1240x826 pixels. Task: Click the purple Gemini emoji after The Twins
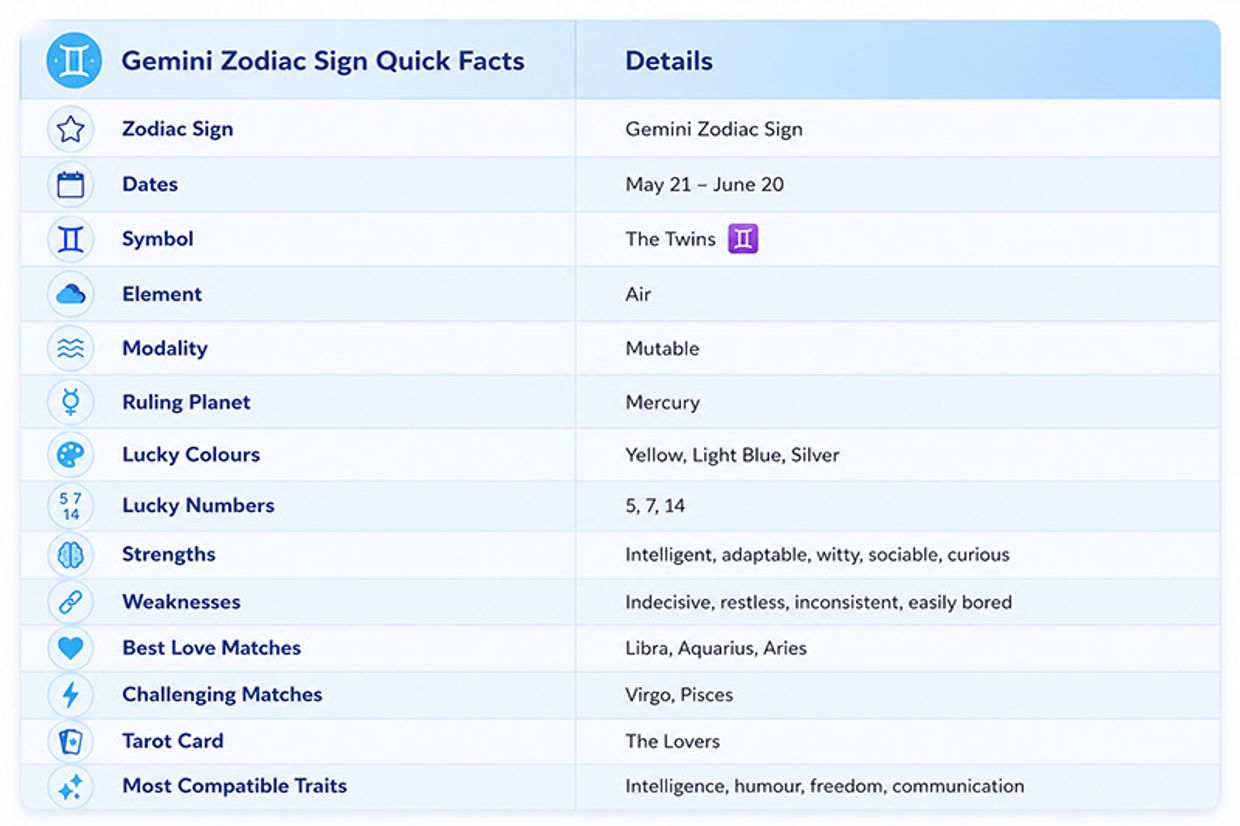743,239
